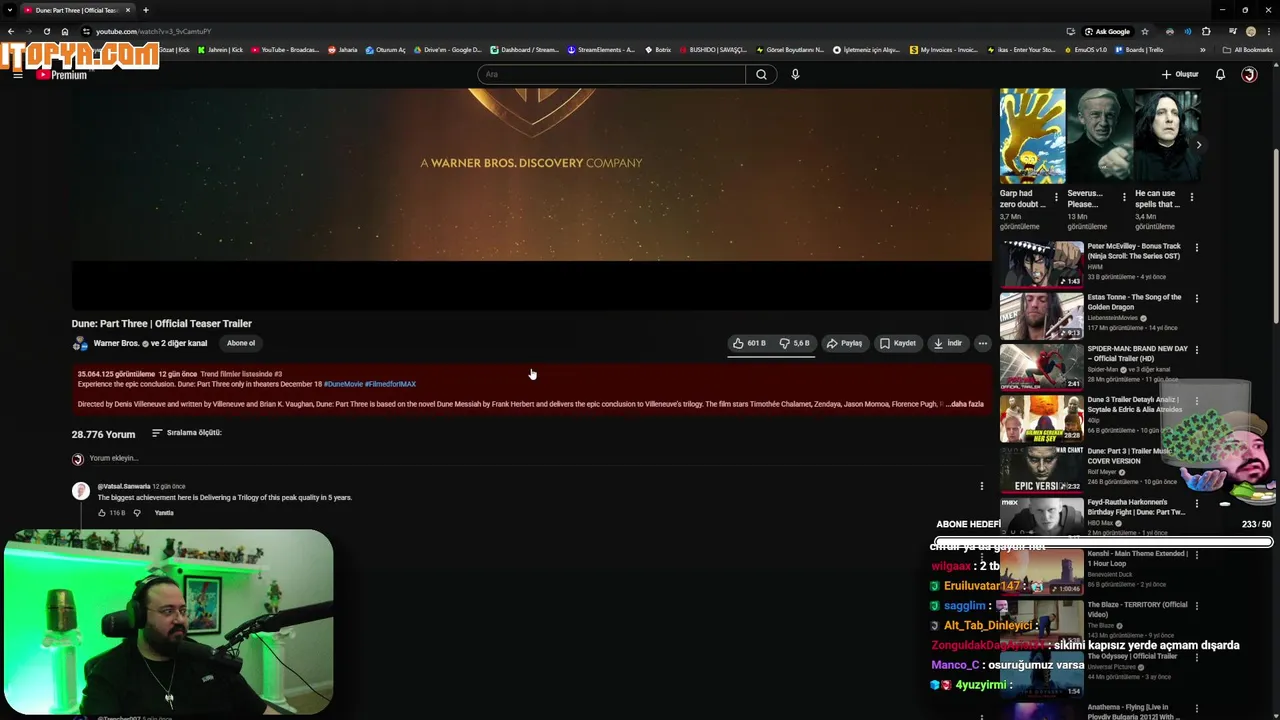Image resolution: width=1280 pixels, height=720 pixels.
Task: Open #FilmedforIMAX hashtag link
Action: 390,384
